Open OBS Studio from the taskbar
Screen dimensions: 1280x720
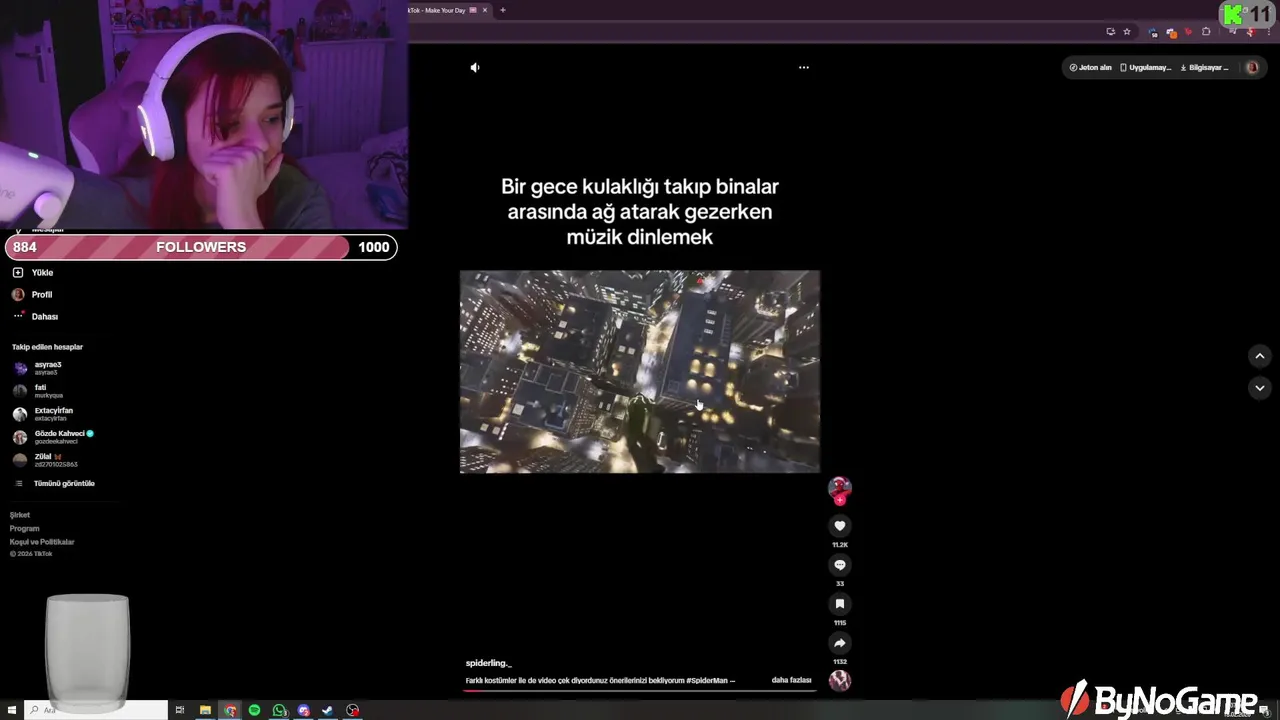tap(352, 710)
